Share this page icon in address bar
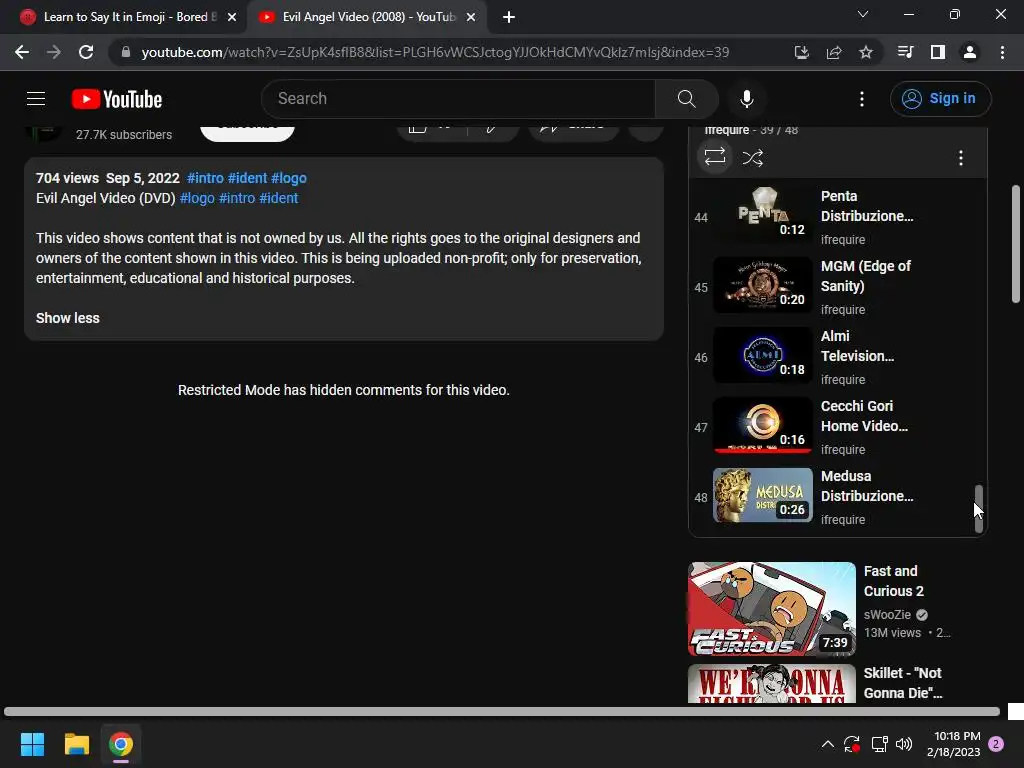1024x768 pixels. (x=834, y=52)
